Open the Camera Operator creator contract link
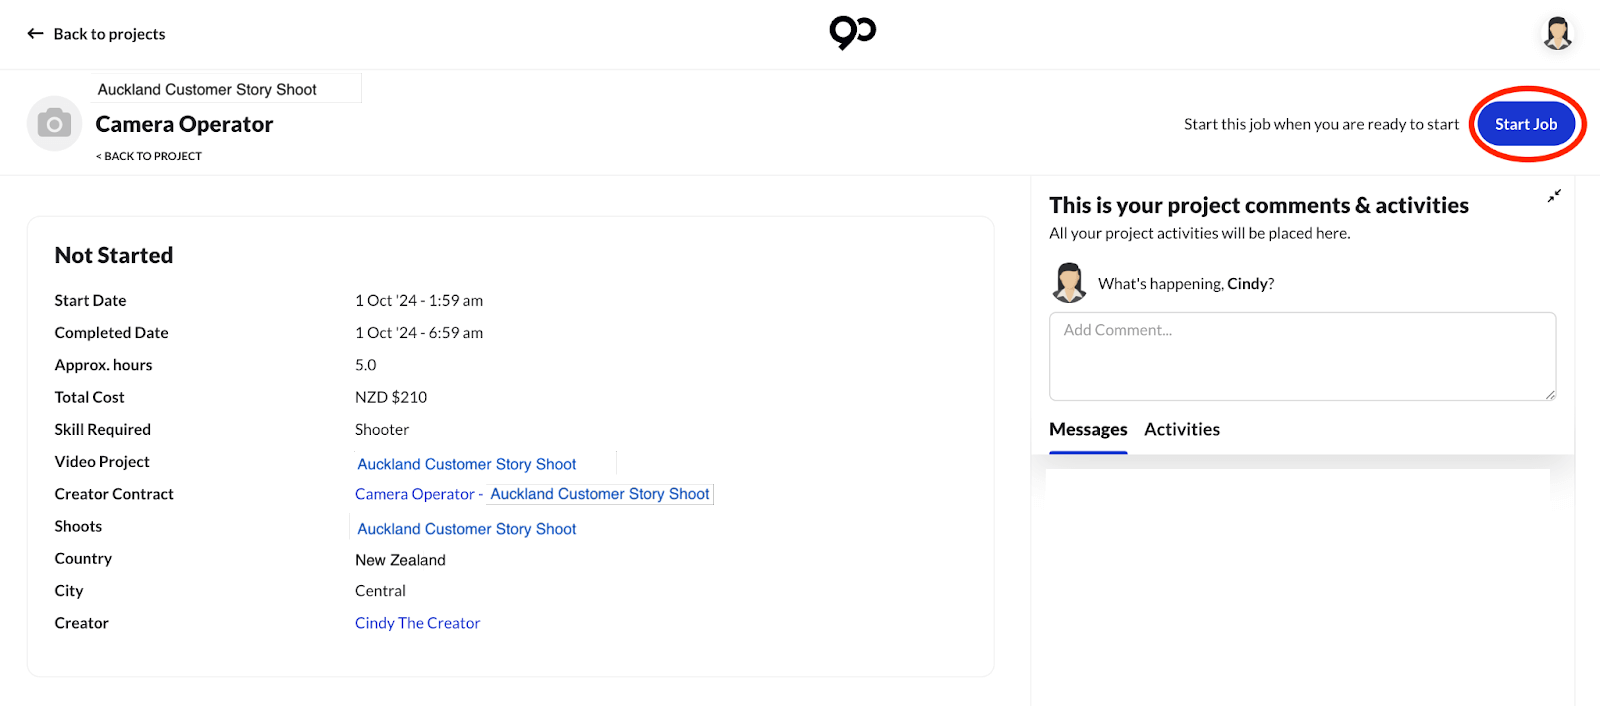The image size is (1600, 706). click(x=414, y=494)
